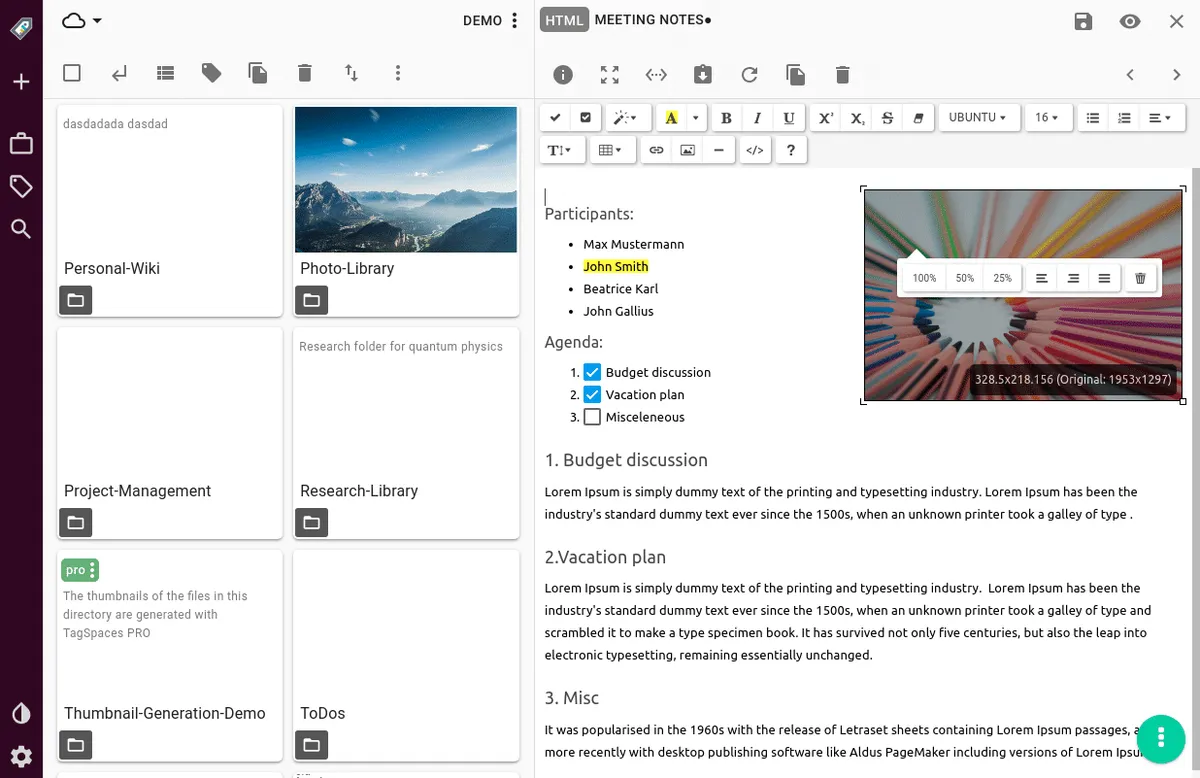Click the save file icon
The height and width of the screenshot is (778, 1200).
tap(1083, 21)
